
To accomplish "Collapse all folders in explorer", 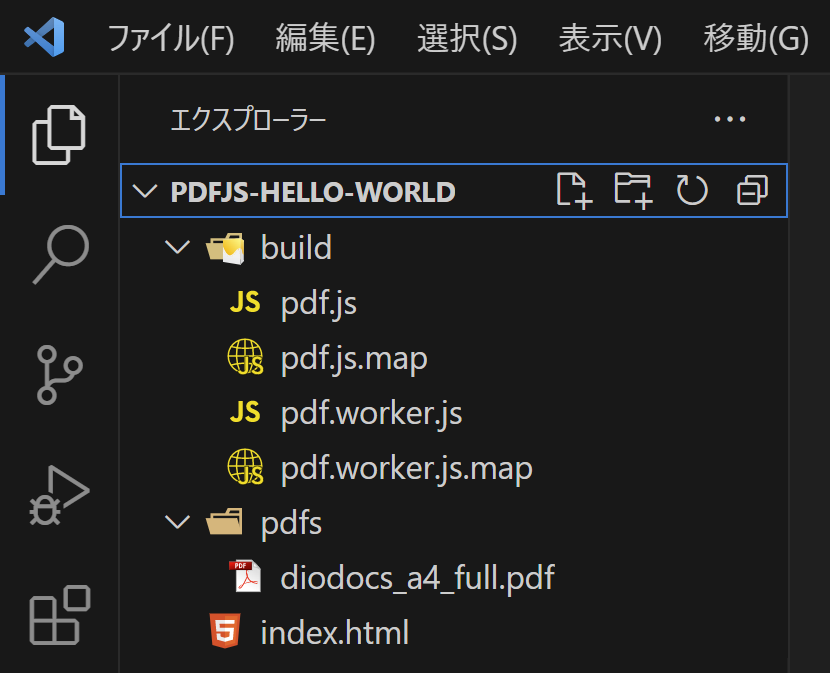I will (752, 191).
